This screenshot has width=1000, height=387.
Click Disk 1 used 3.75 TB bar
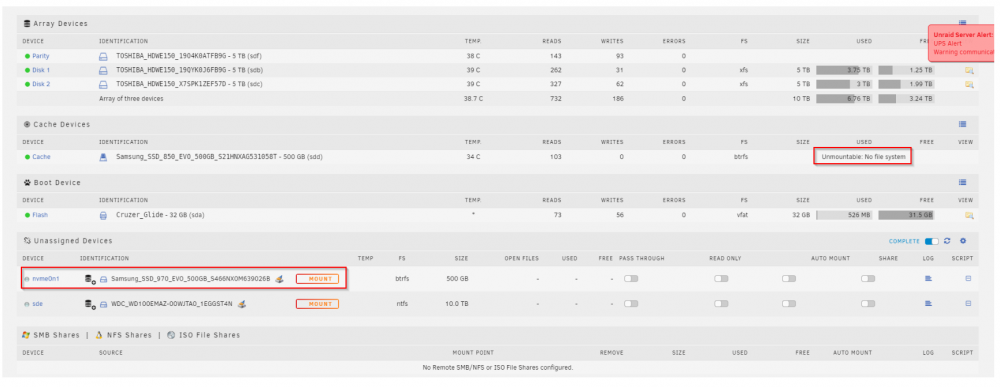(844, 70)
